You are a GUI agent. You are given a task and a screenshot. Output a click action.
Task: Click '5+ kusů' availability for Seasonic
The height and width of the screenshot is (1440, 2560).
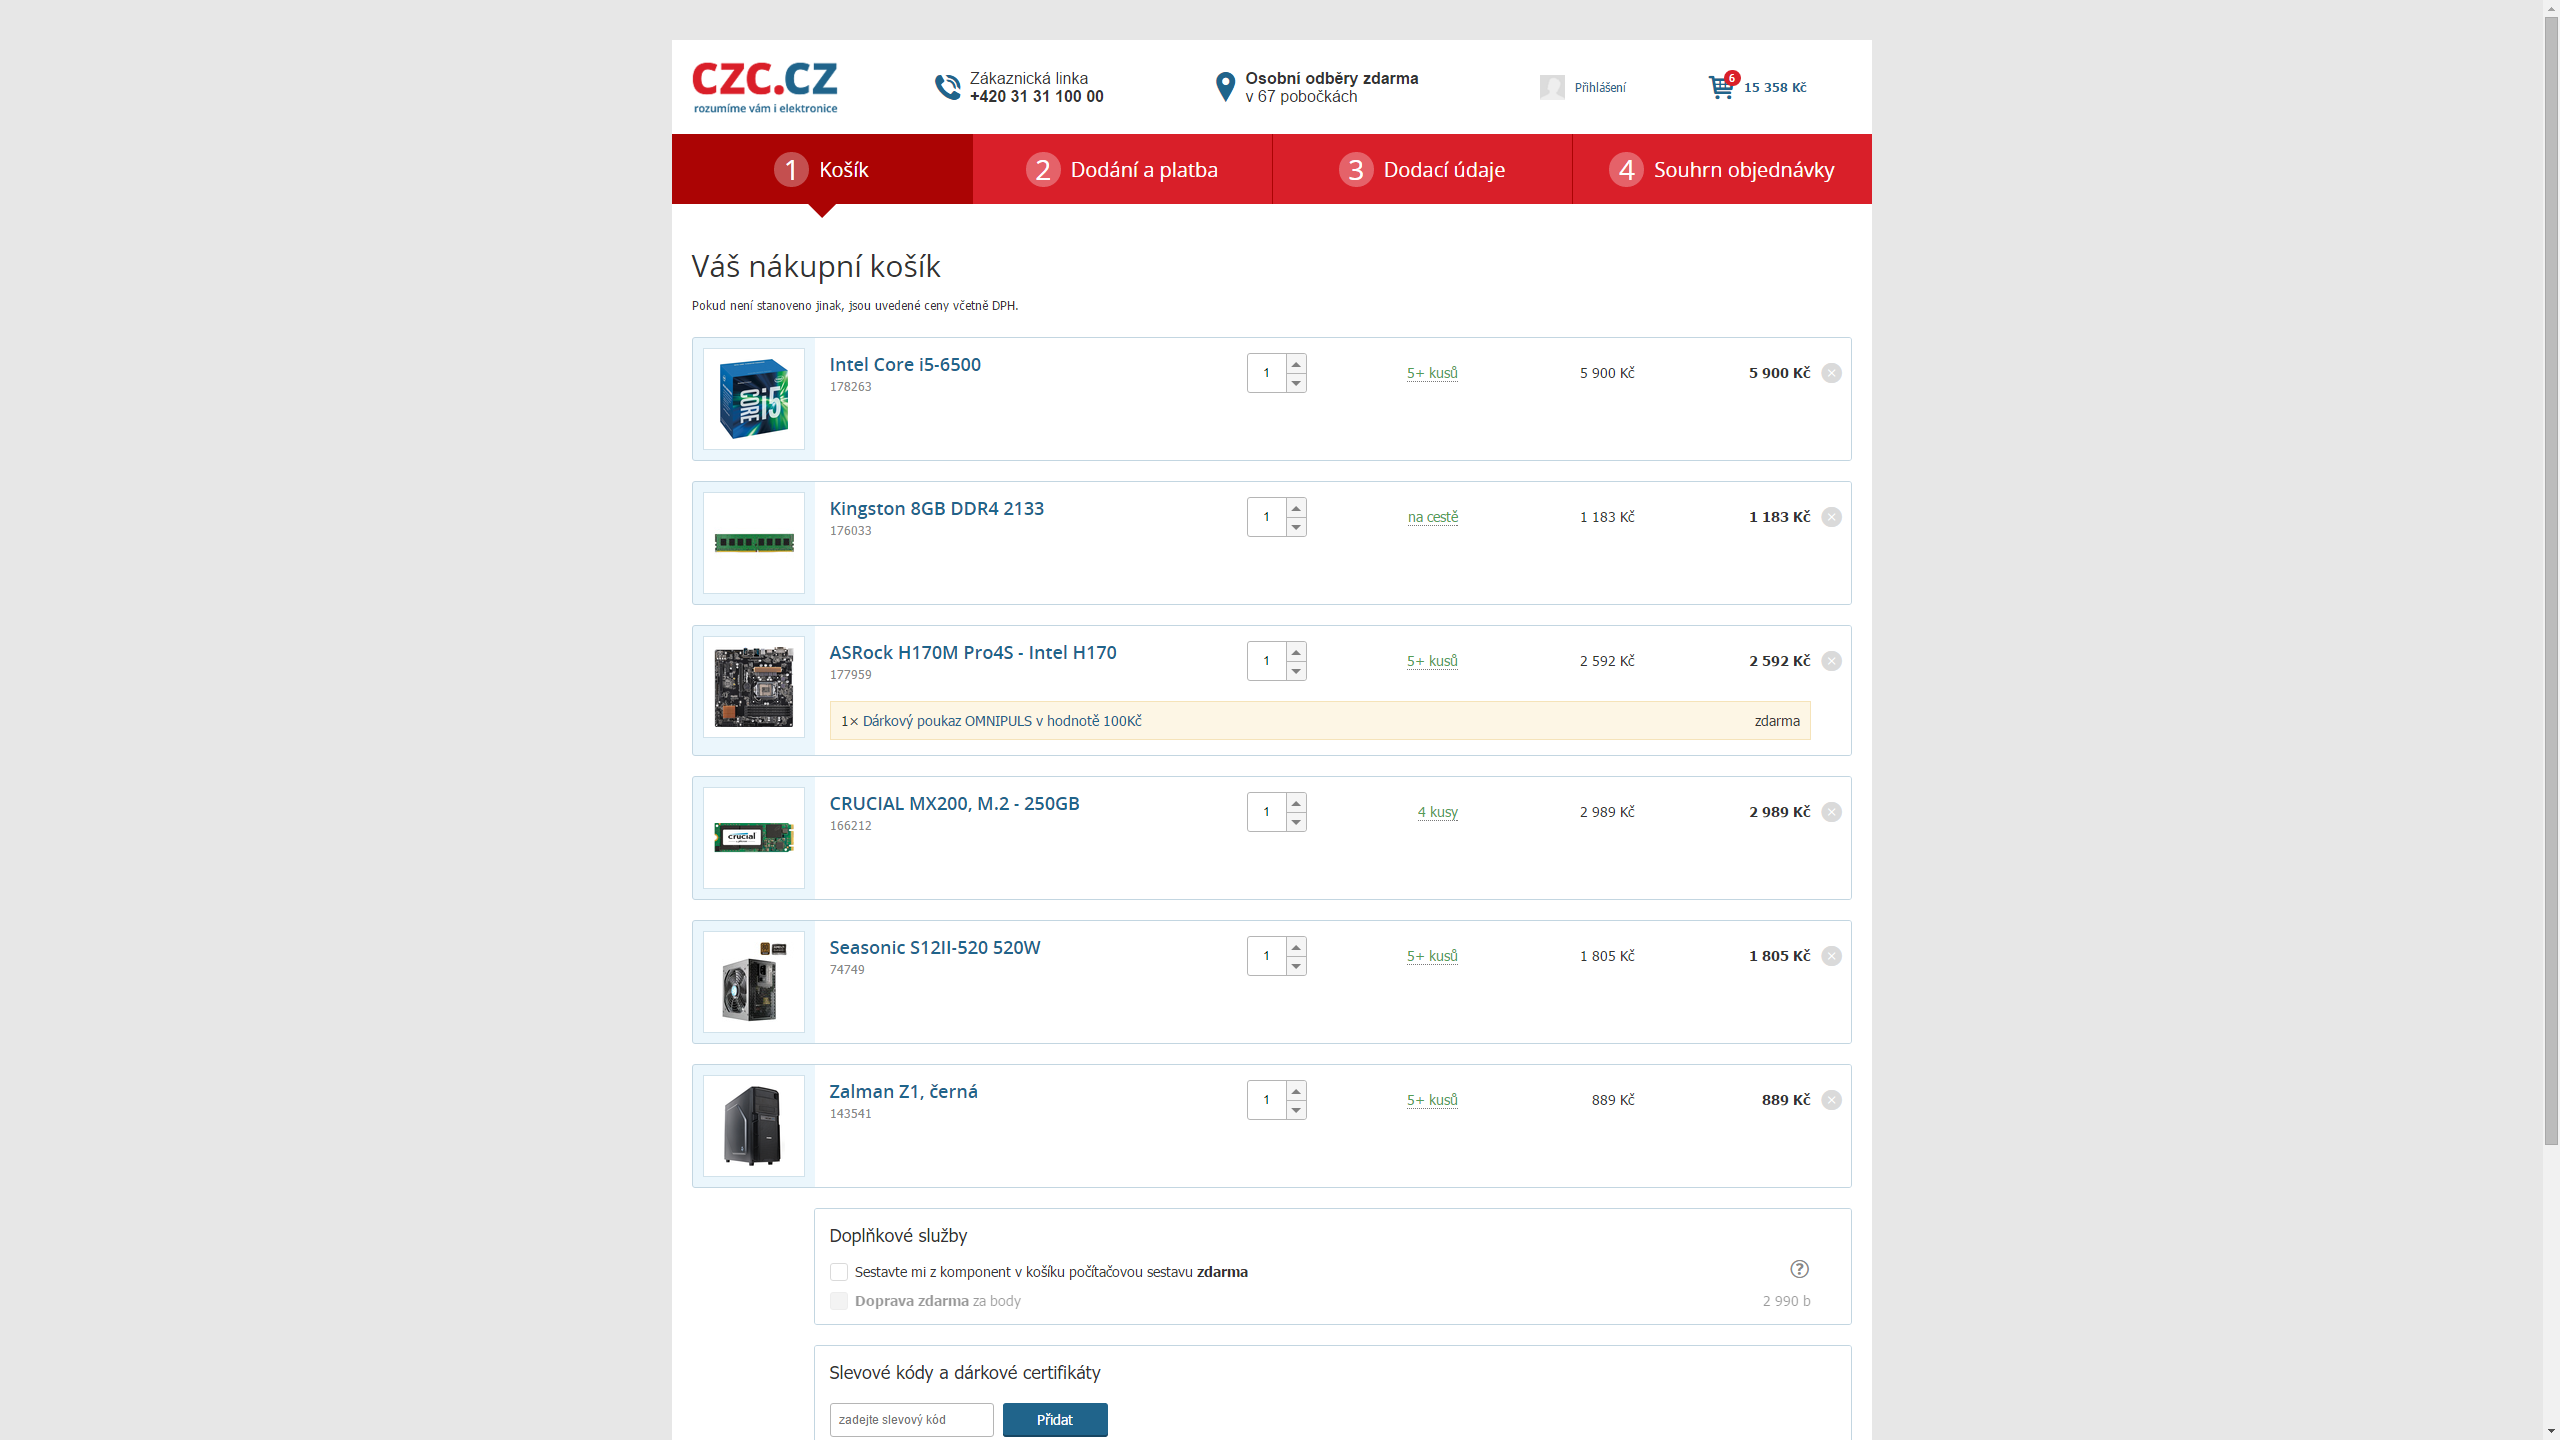tap(1432, 956)
